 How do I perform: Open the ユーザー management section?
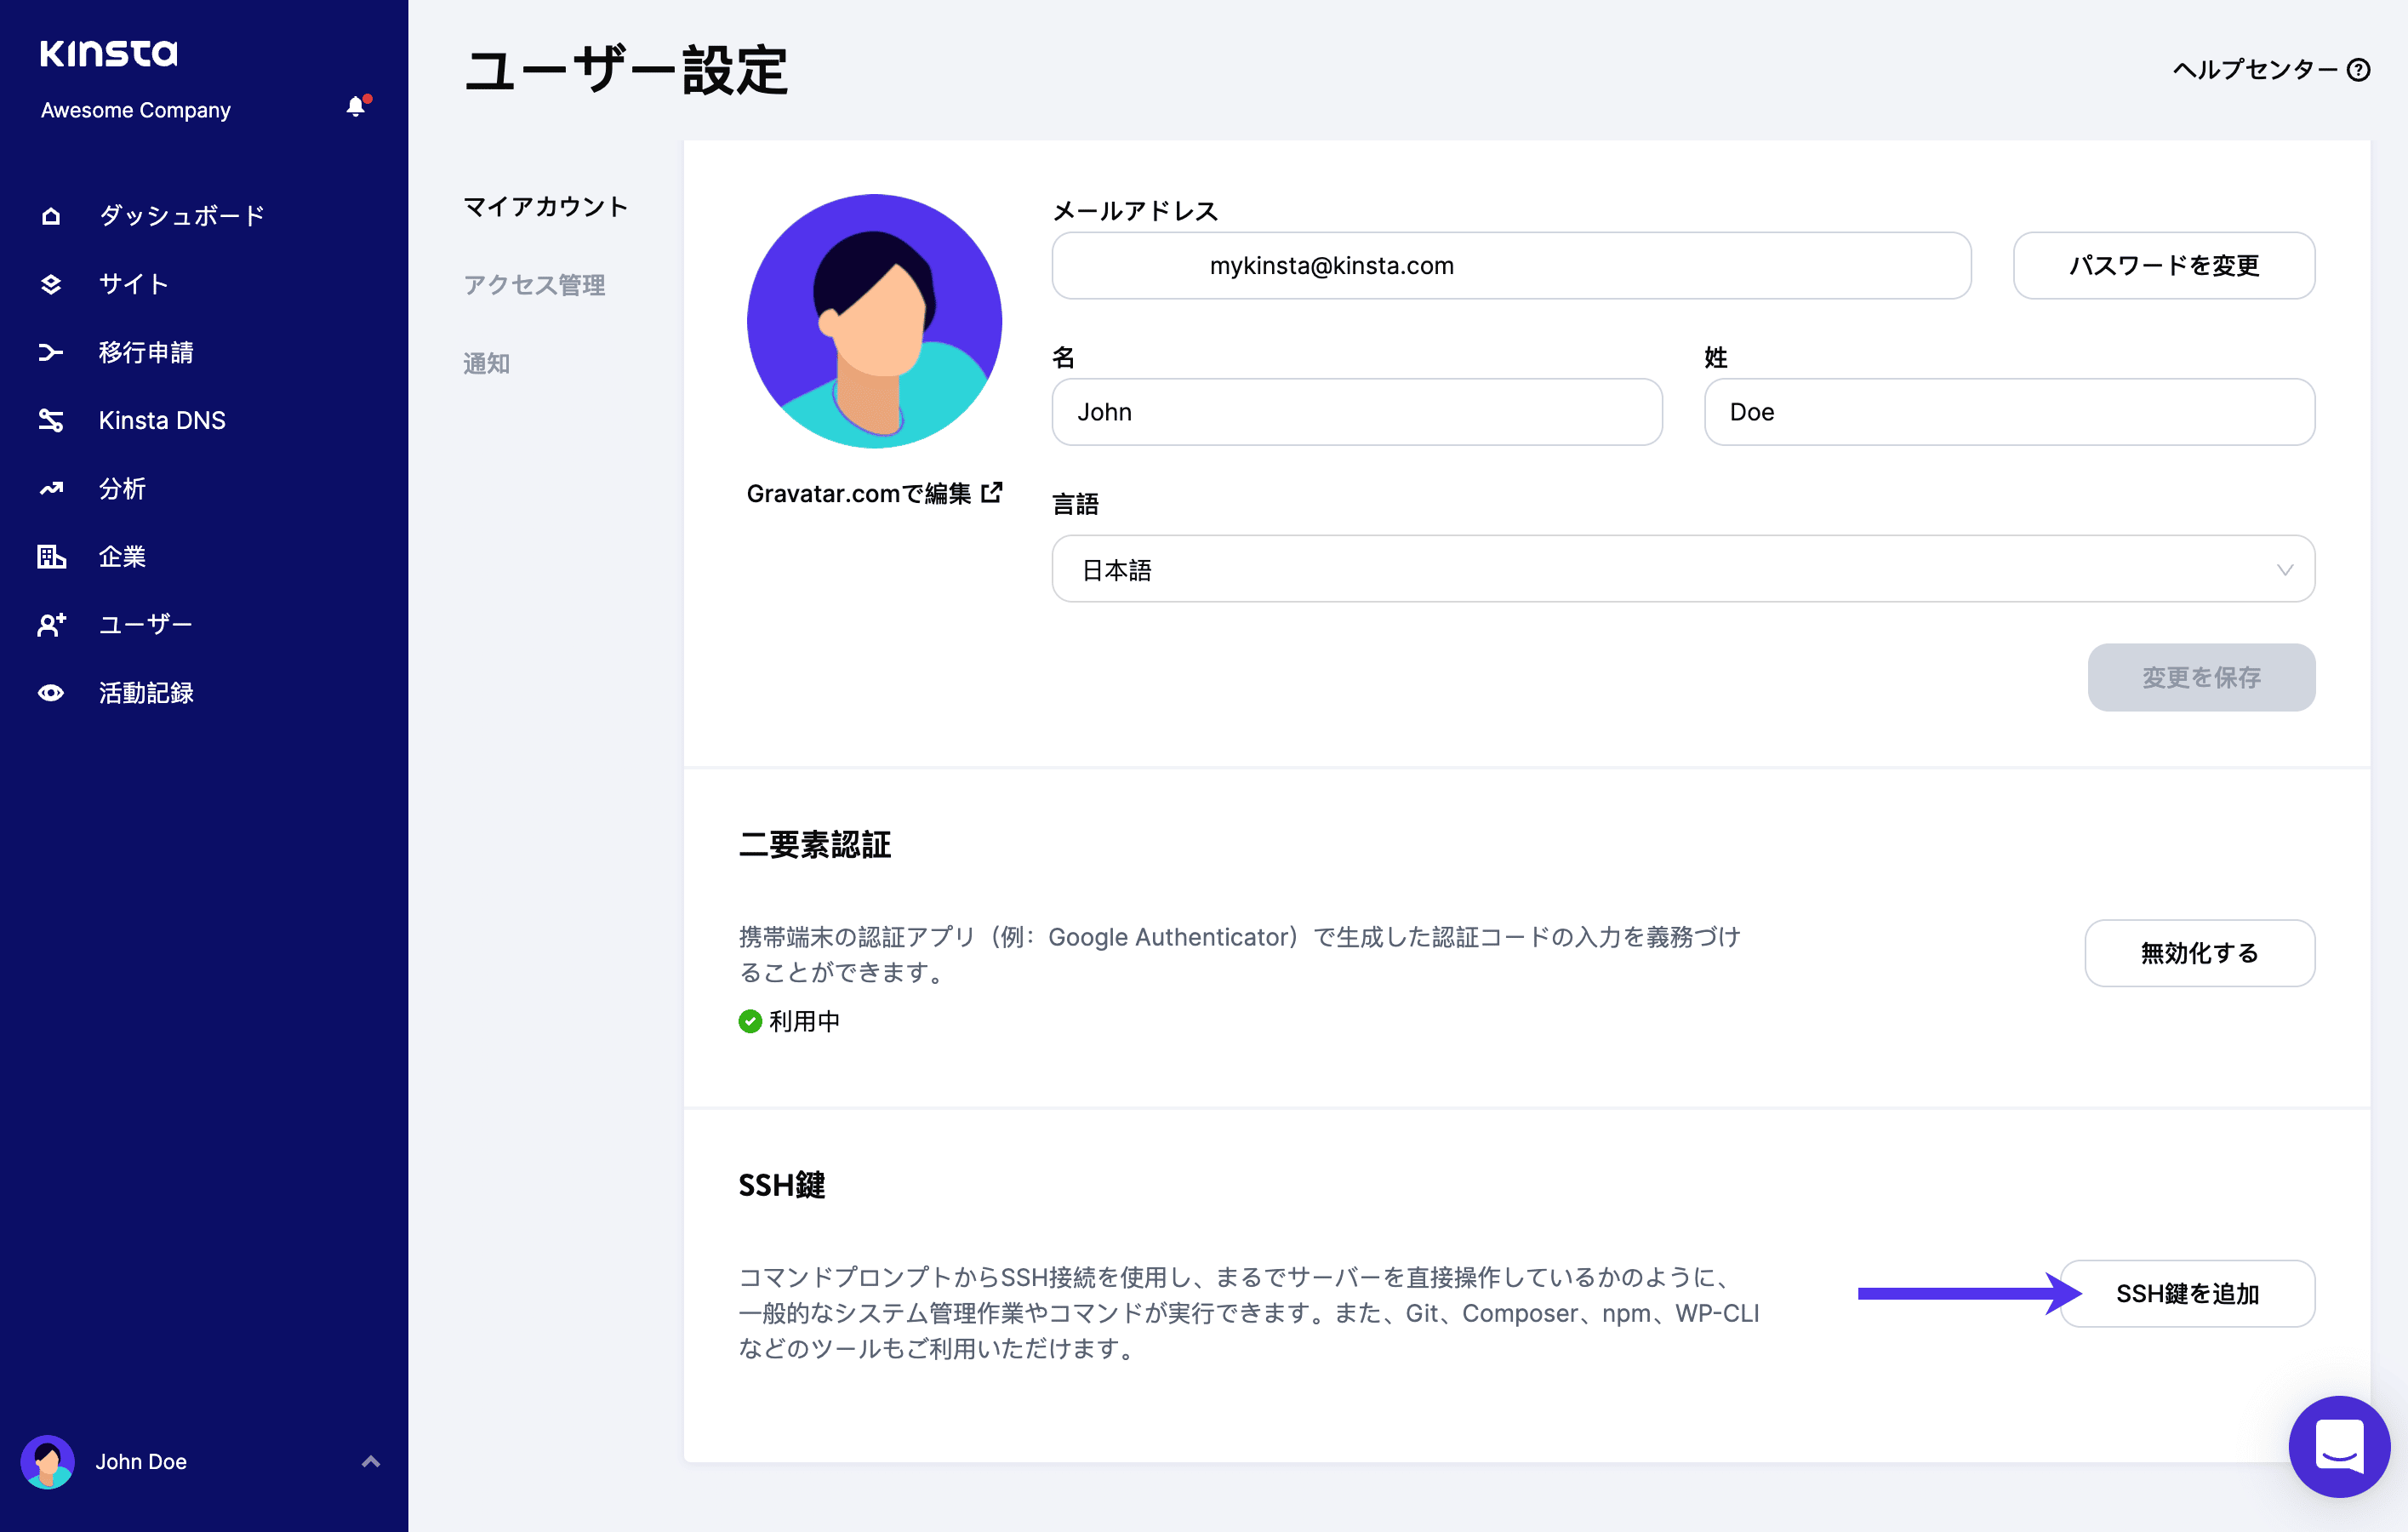[51, 624]
